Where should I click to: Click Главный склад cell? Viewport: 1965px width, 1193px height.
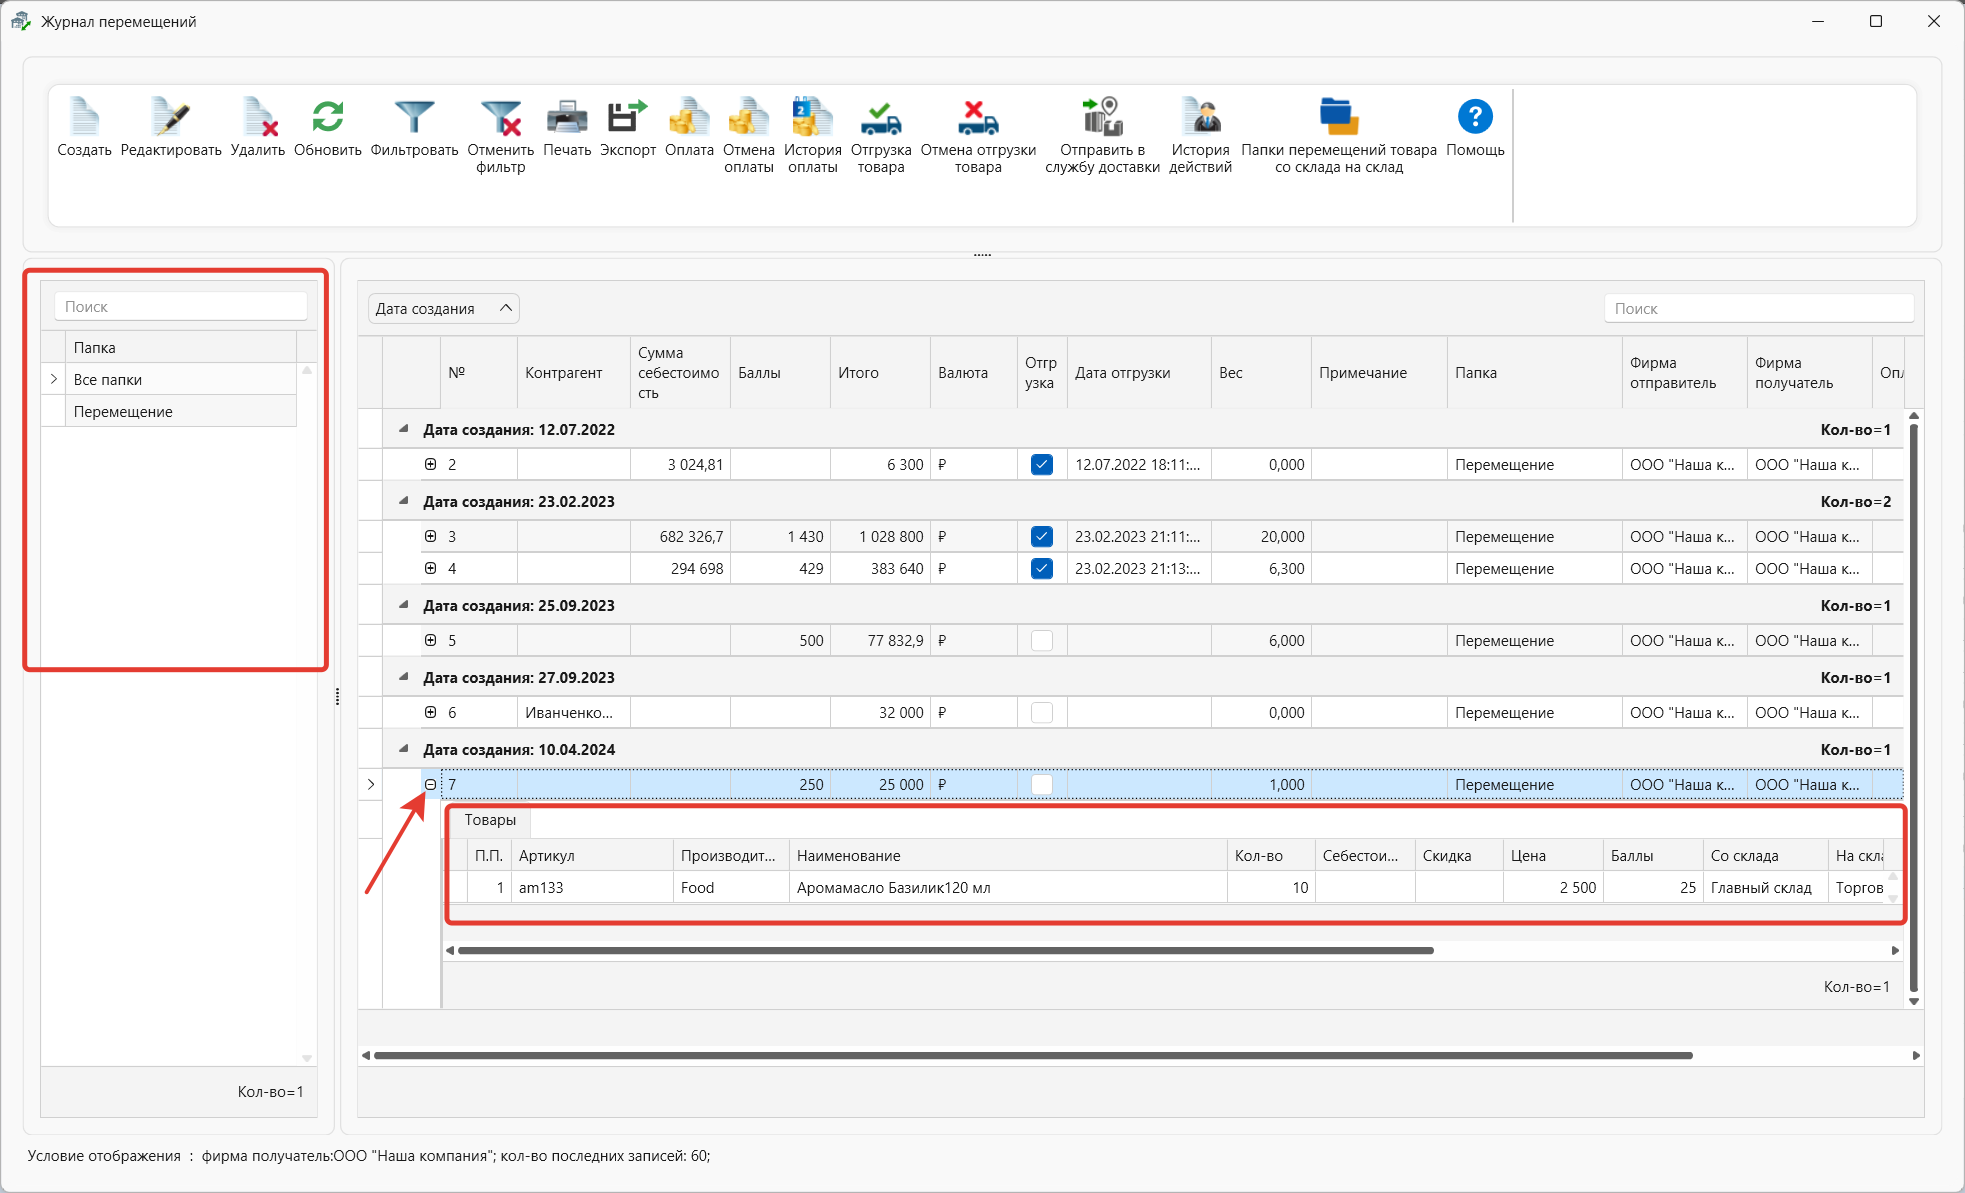(1765, 888)
